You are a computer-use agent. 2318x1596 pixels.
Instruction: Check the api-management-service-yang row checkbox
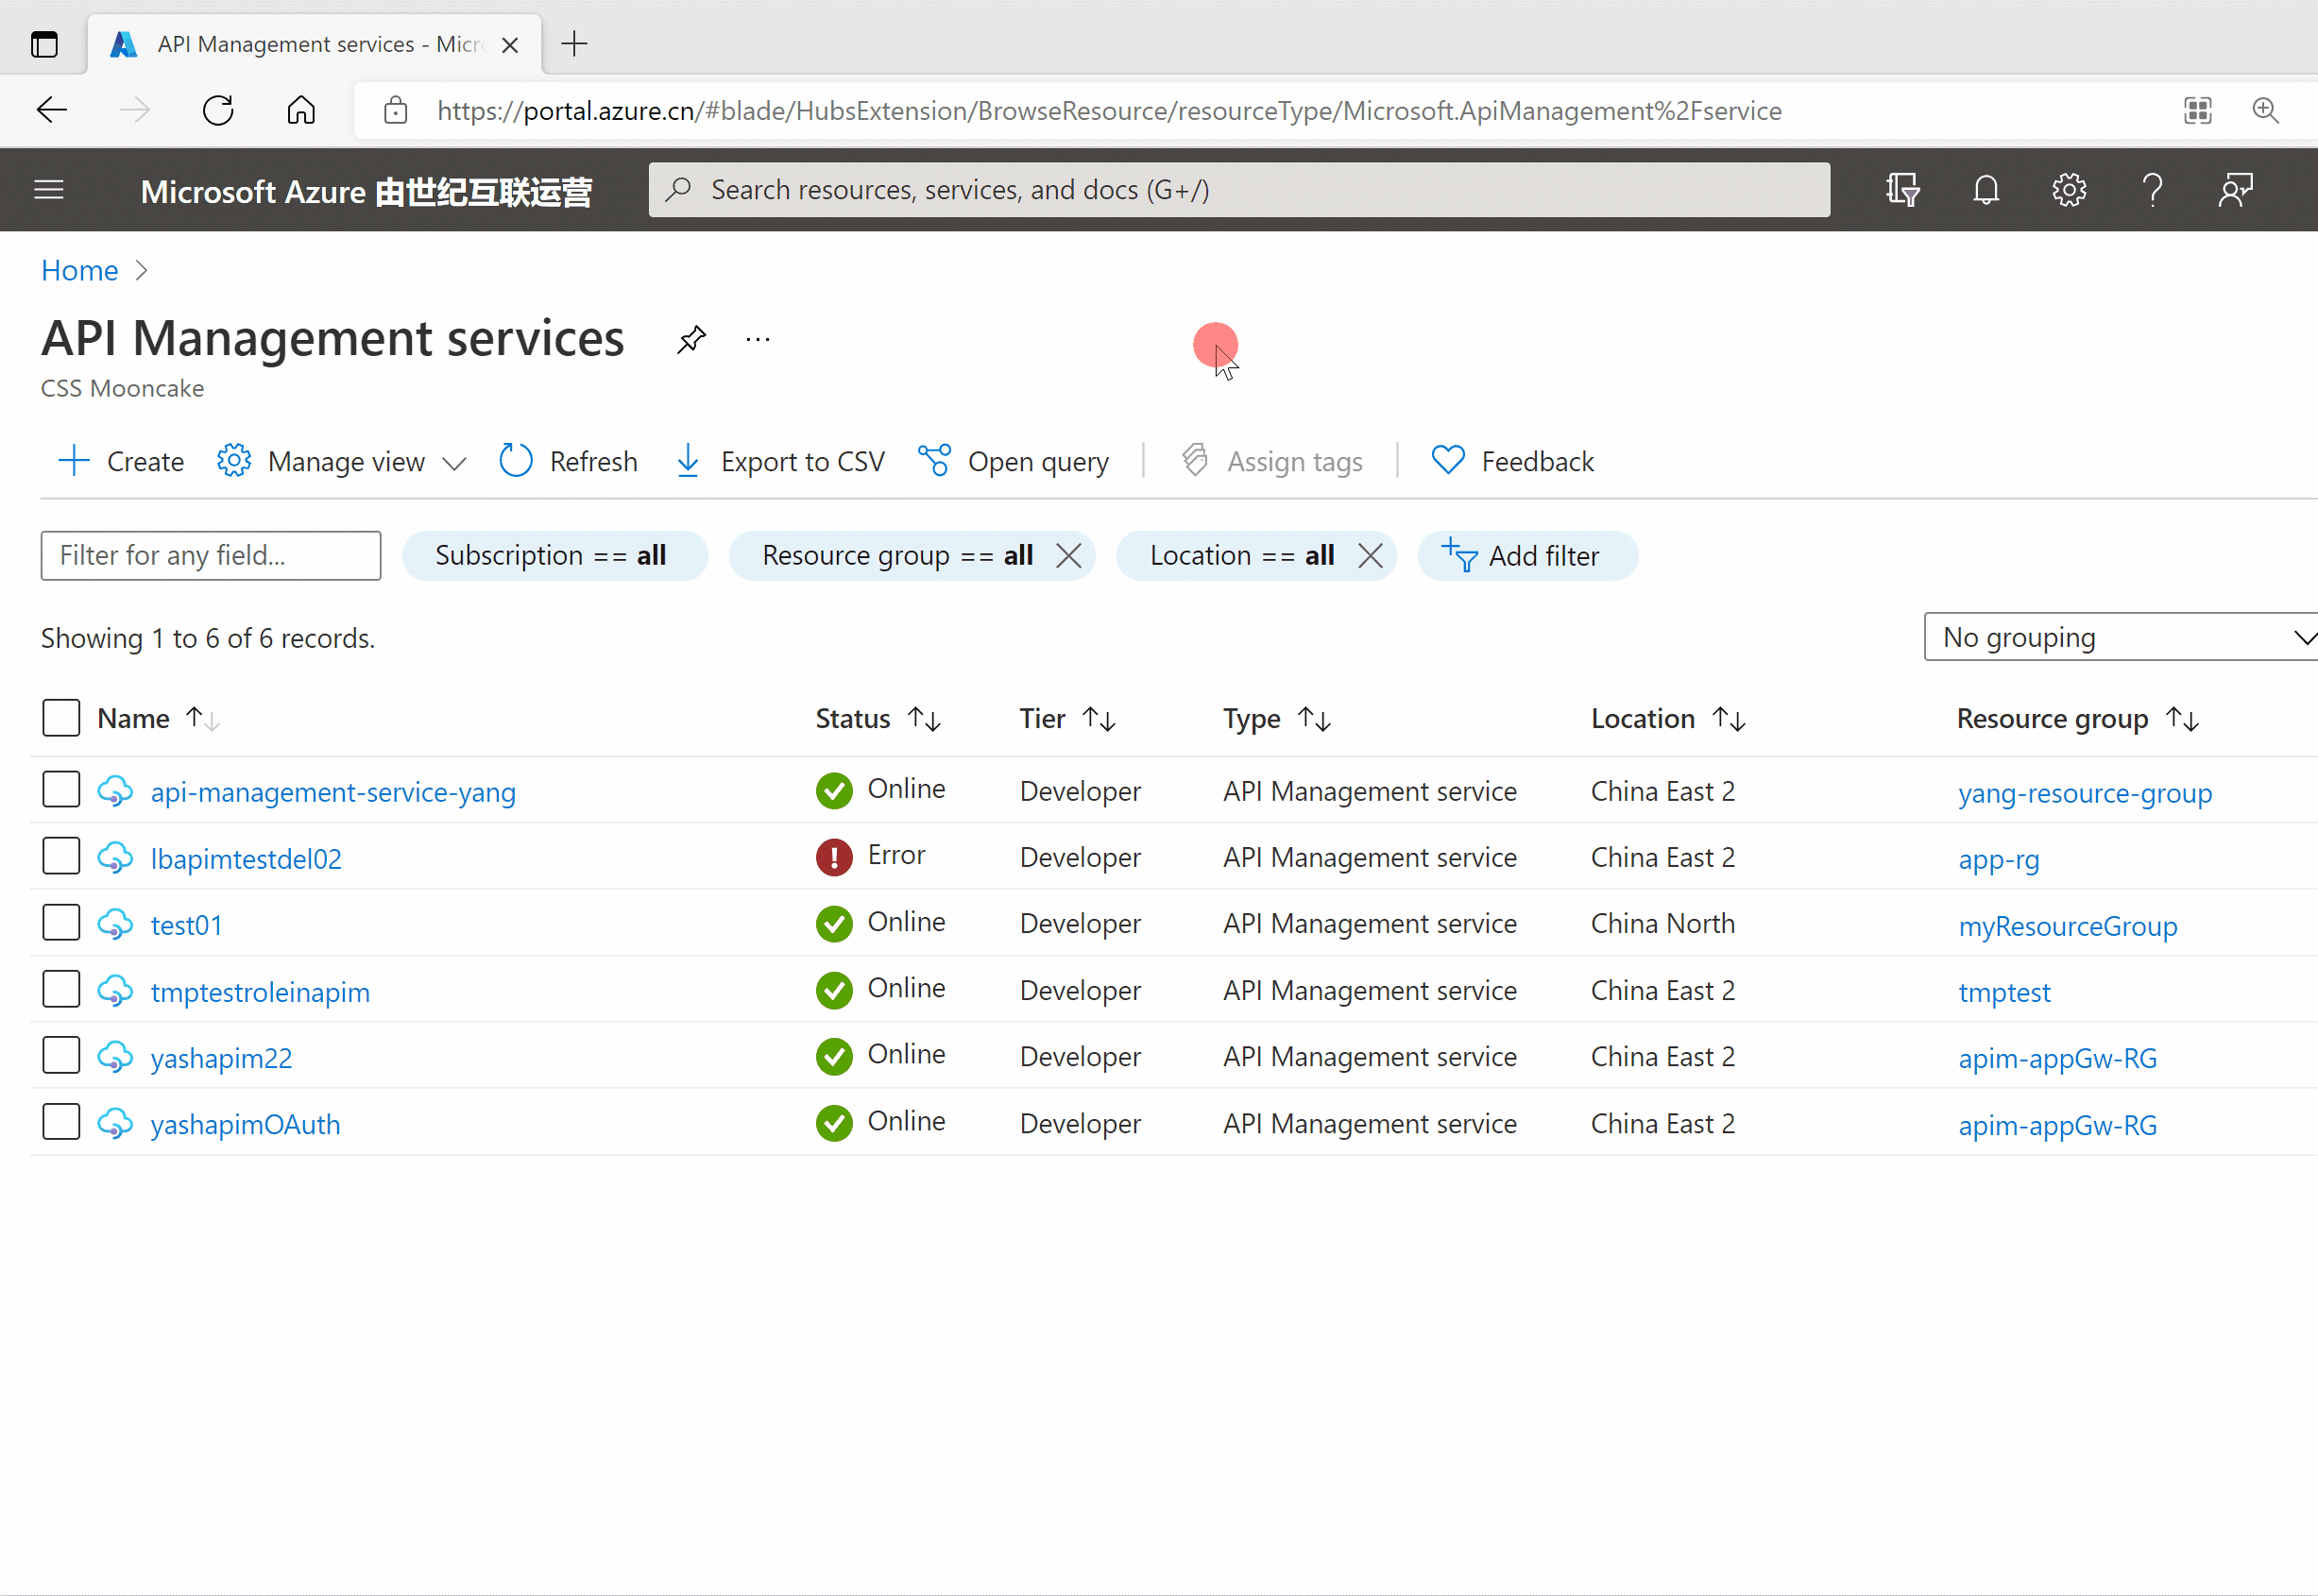point(61,789)
